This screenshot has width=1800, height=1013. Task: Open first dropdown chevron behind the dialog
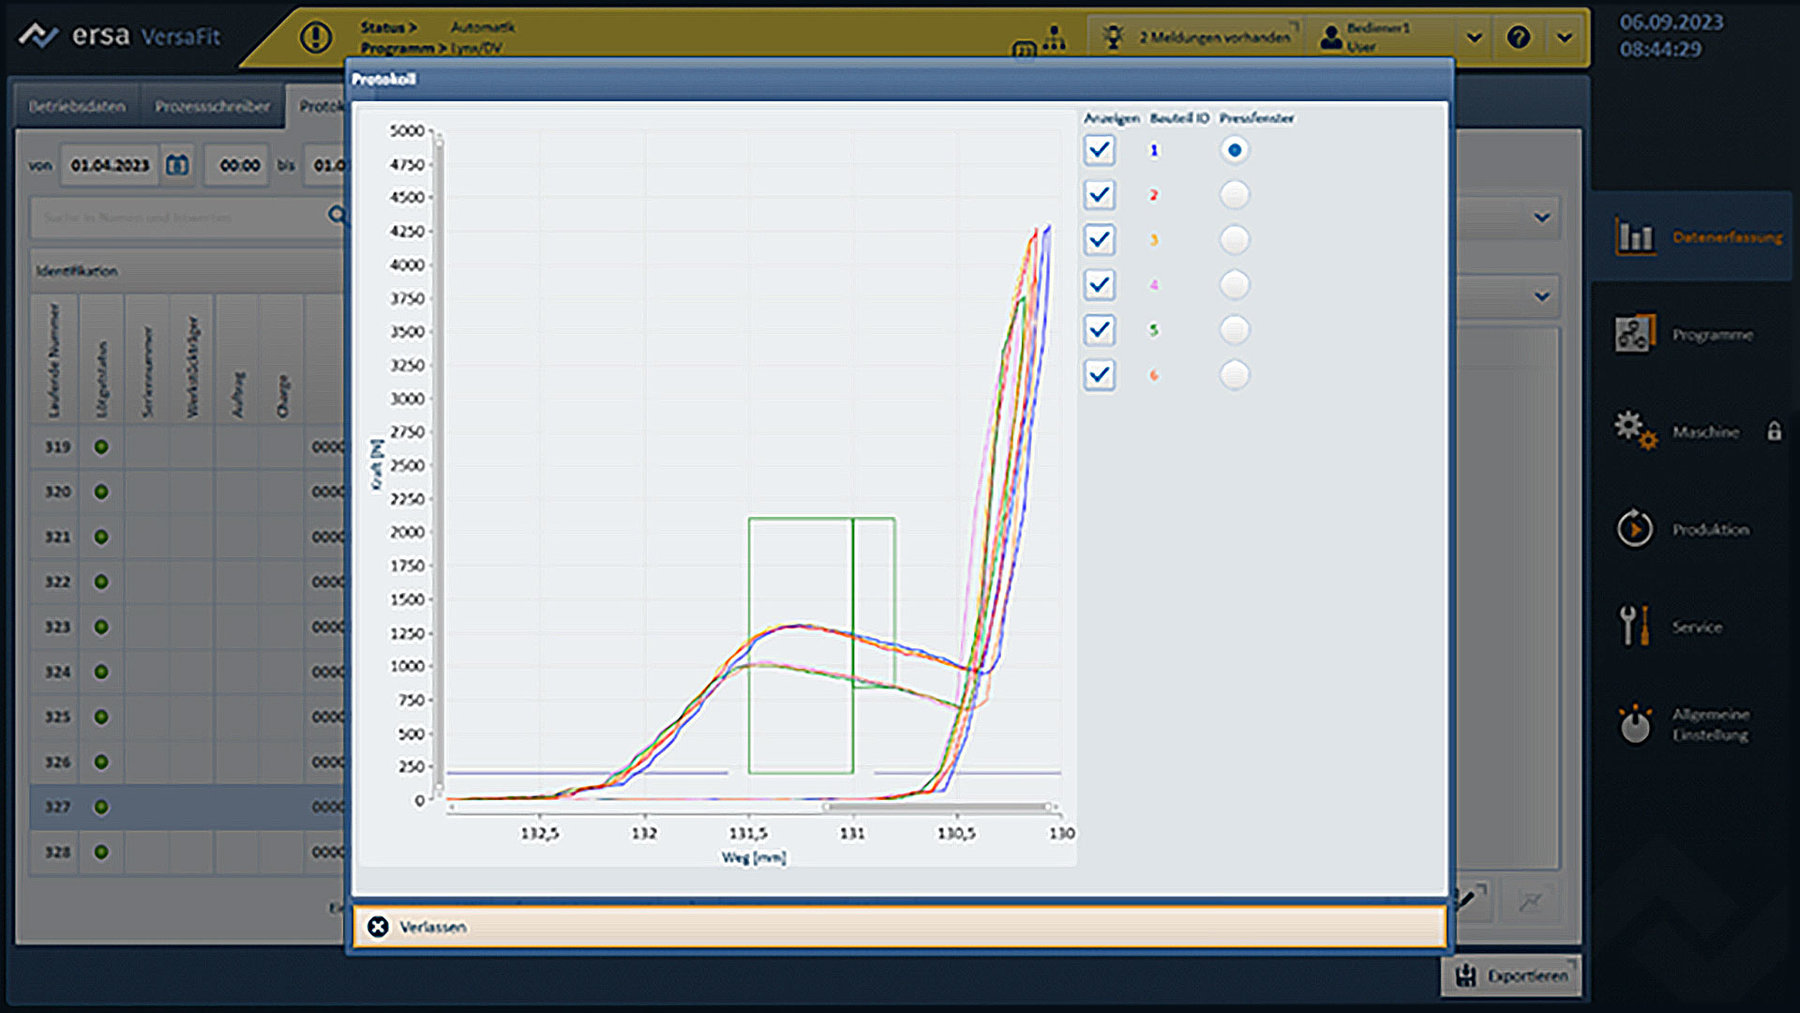click(1542, 217)
